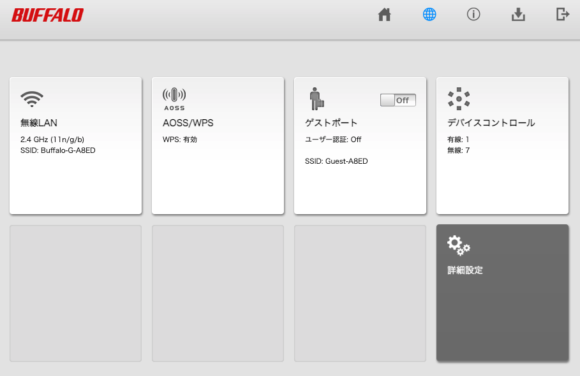Click the wireless LAN Wi-Fi icon
This screenshot has height=376, width=580.
(x=32, y=99)
